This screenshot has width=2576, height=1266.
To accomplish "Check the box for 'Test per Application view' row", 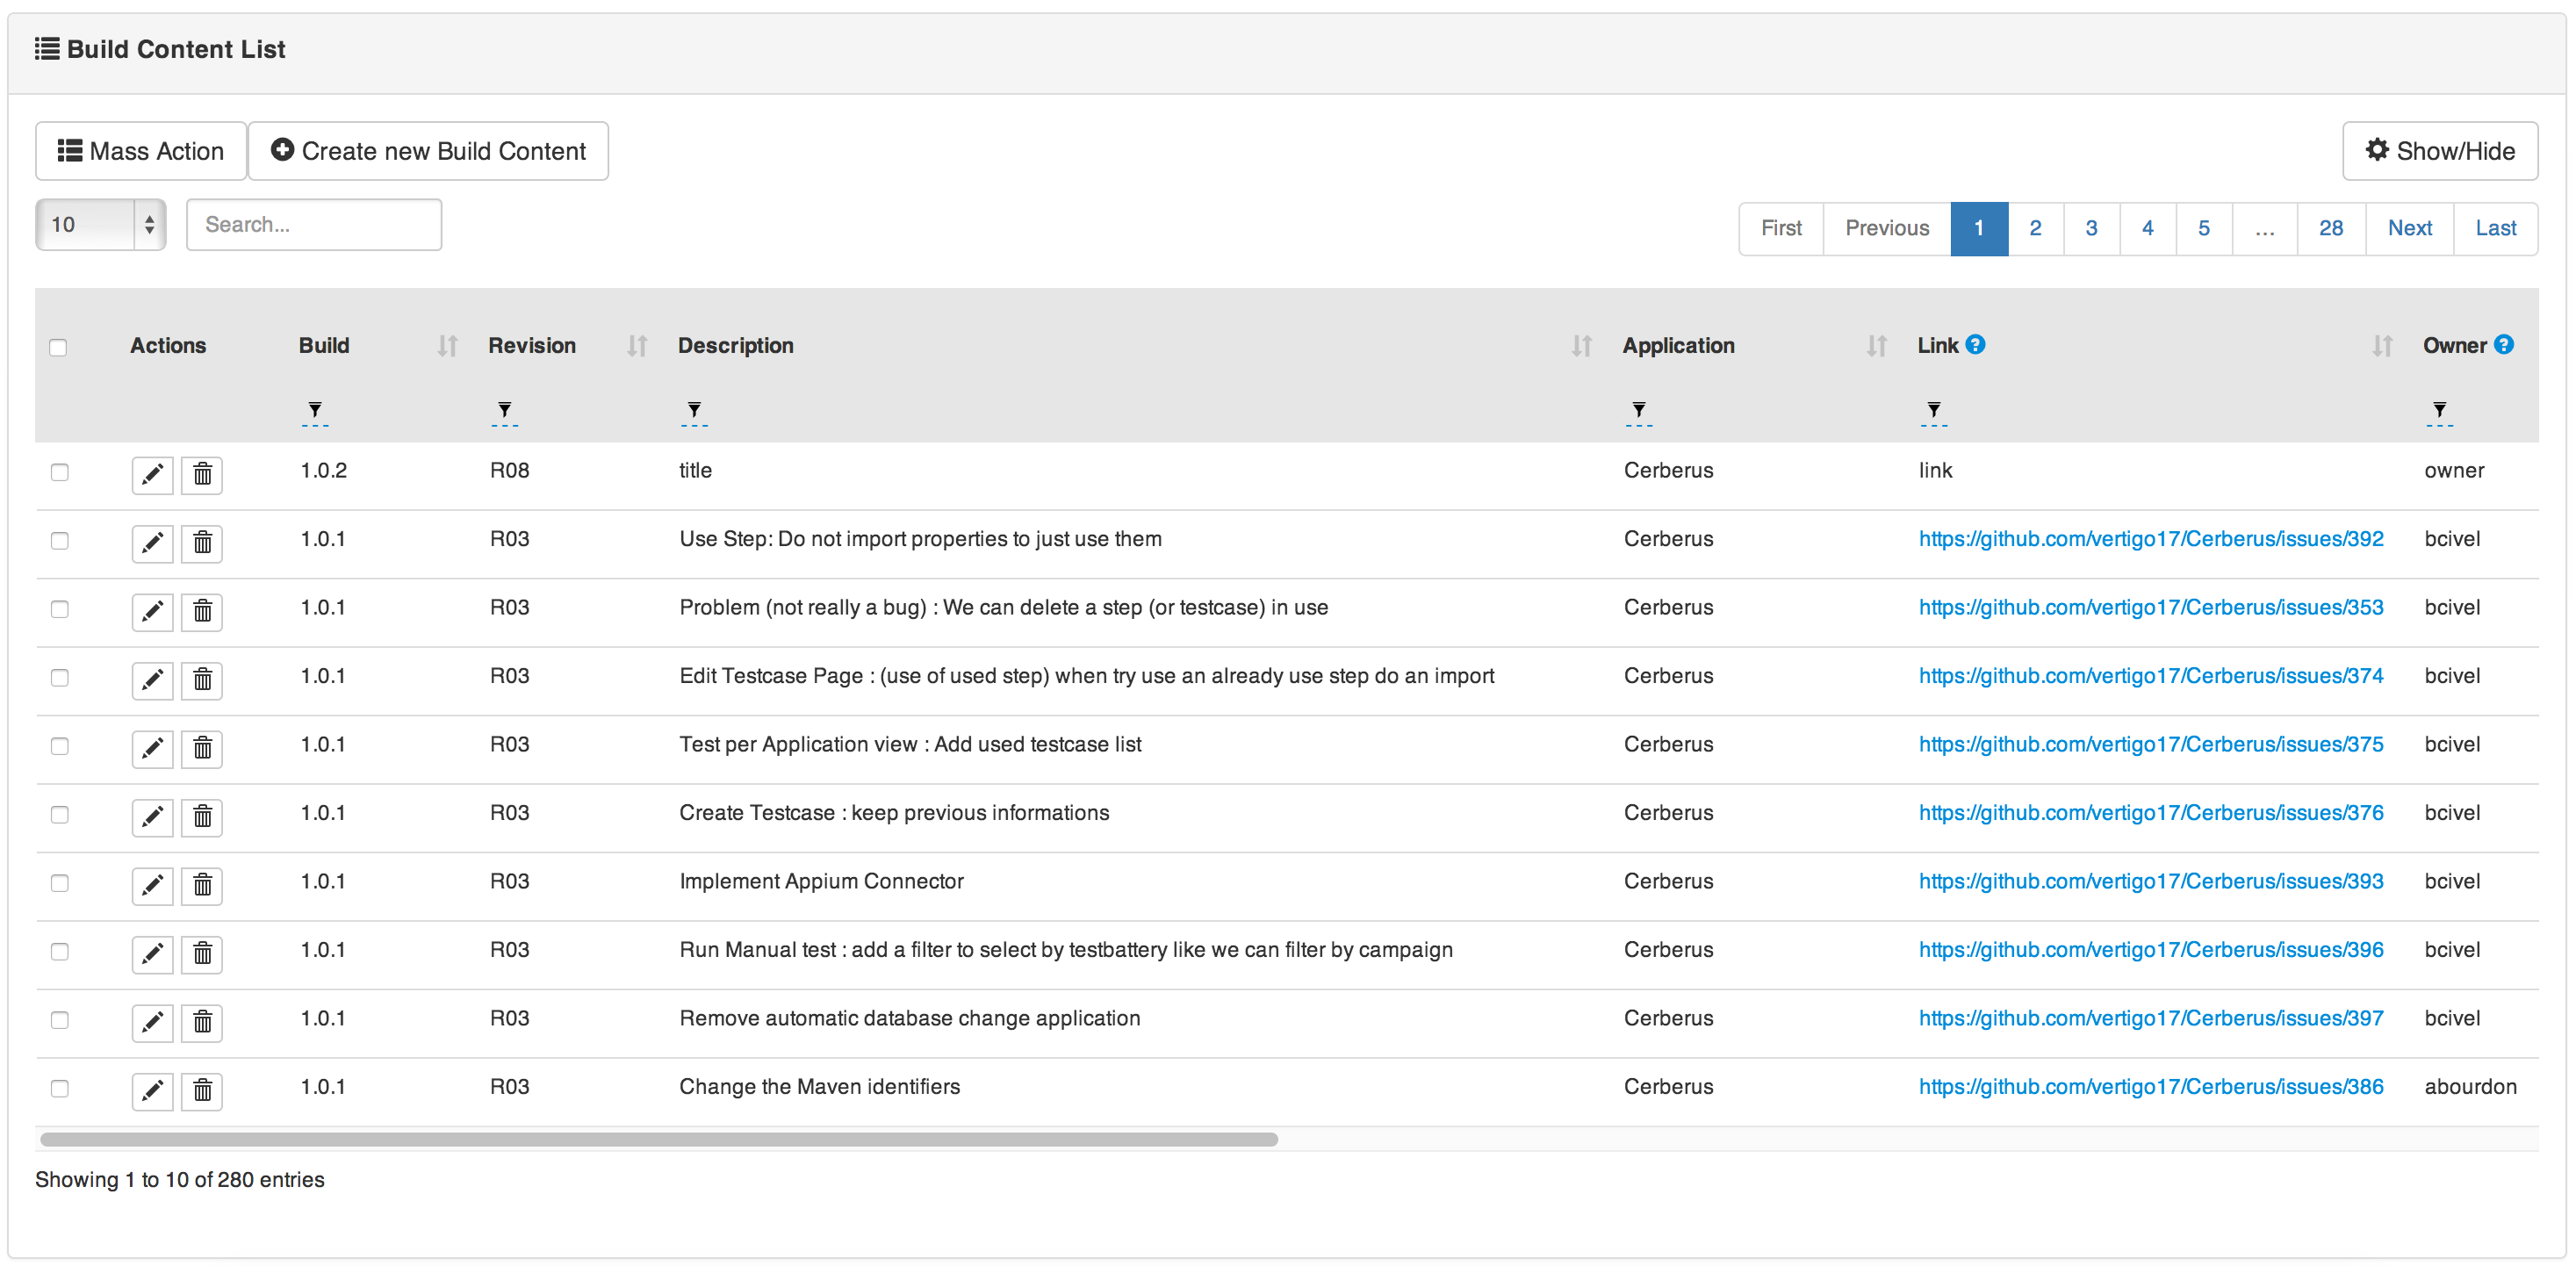I will 60,746.
